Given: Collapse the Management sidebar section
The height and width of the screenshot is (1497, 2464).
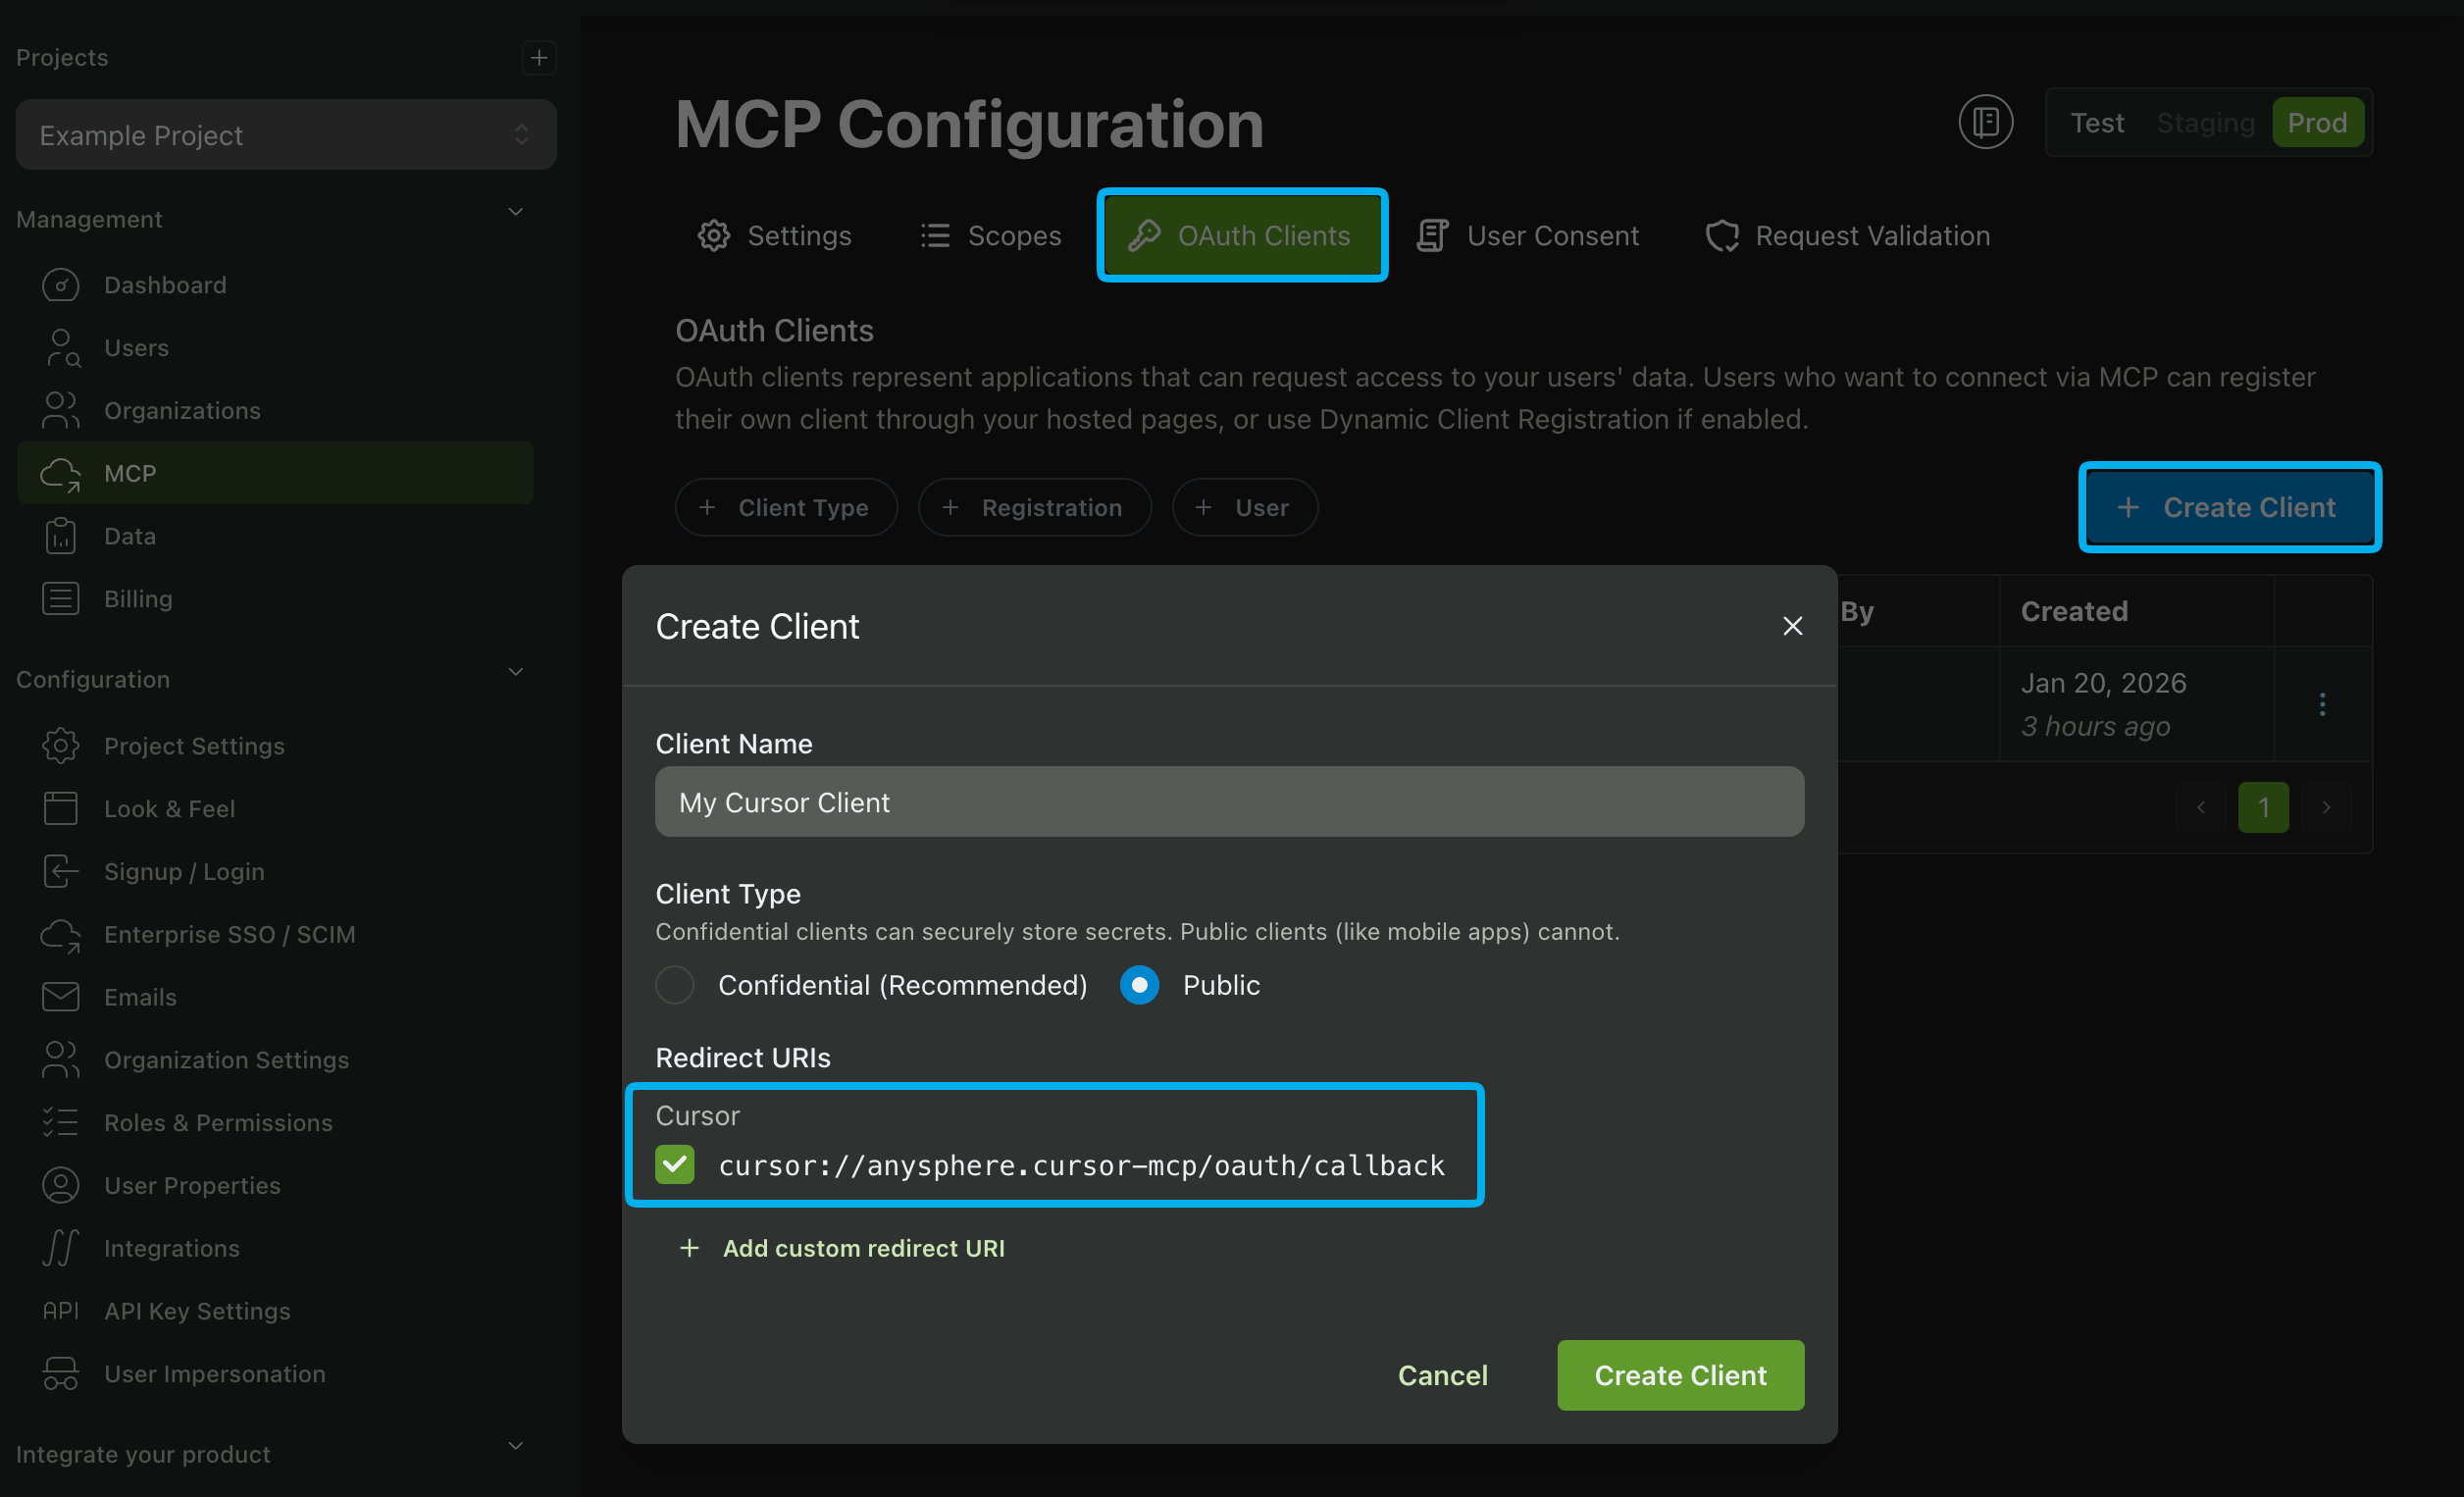Looking at the screenshot, I should point(516,212).
